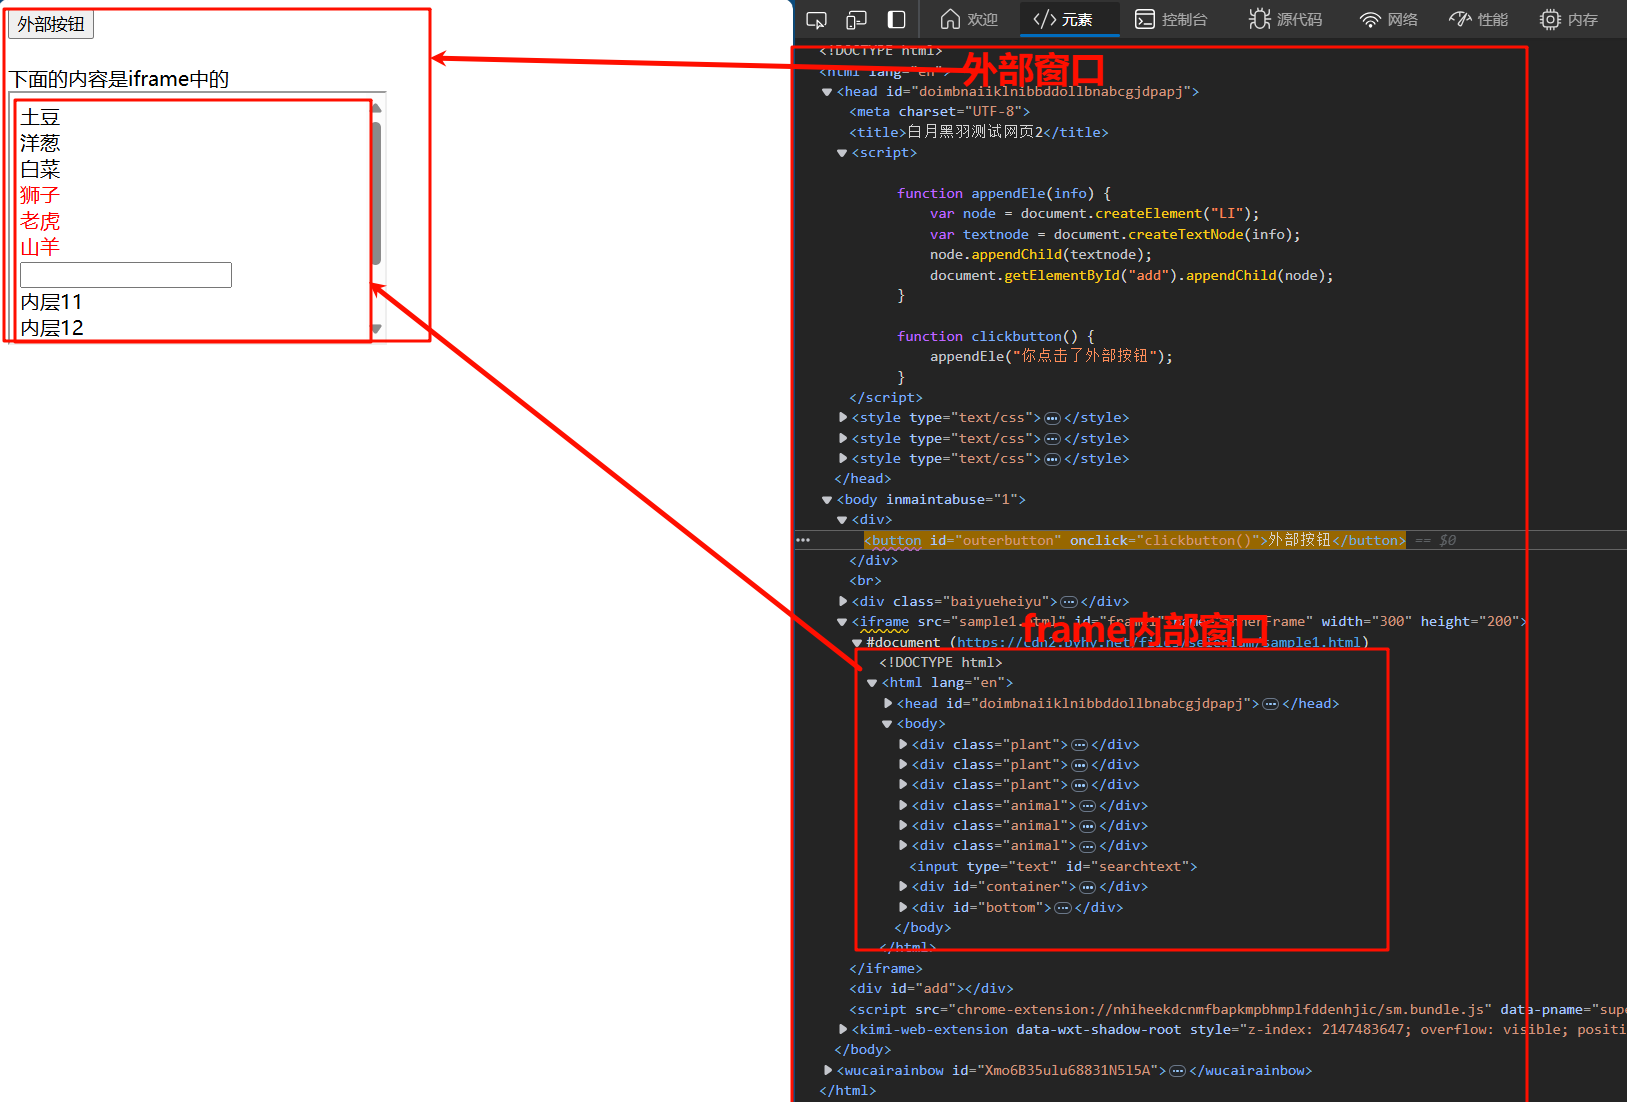Expand the first style text/css node
The image size is (1627, 1102).
click(842, 418)
